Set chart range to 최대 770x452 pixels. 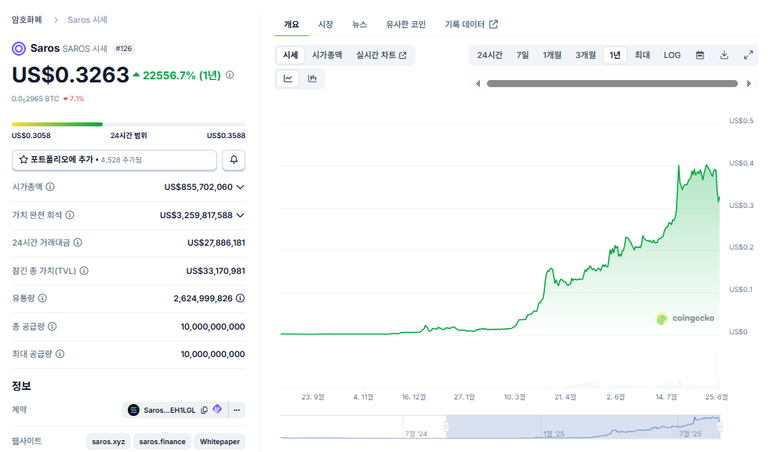pos(642,55)
